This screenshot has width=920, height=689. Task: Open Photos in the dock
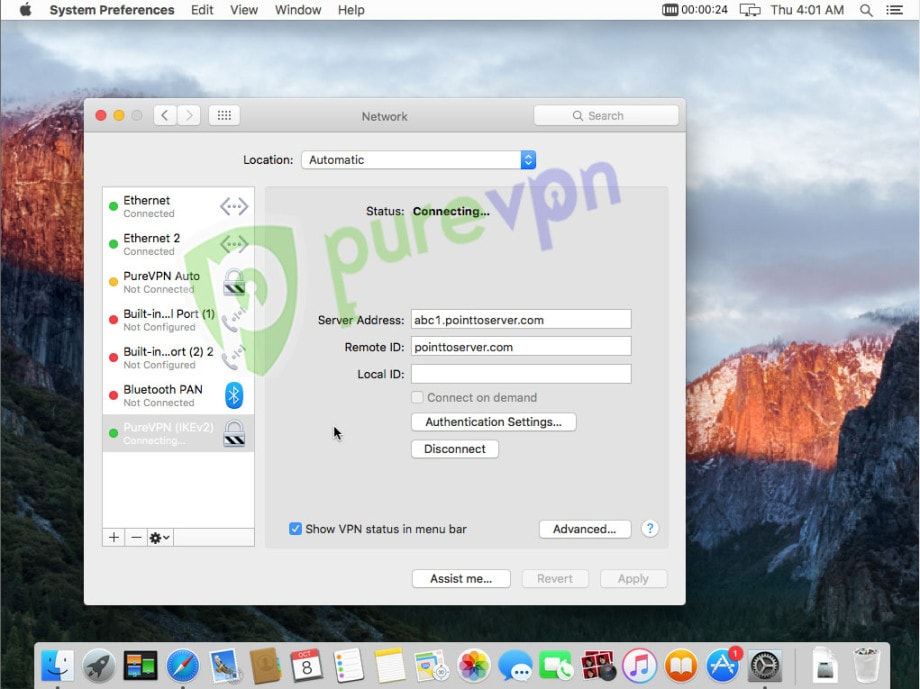click(x=473, y=666)
